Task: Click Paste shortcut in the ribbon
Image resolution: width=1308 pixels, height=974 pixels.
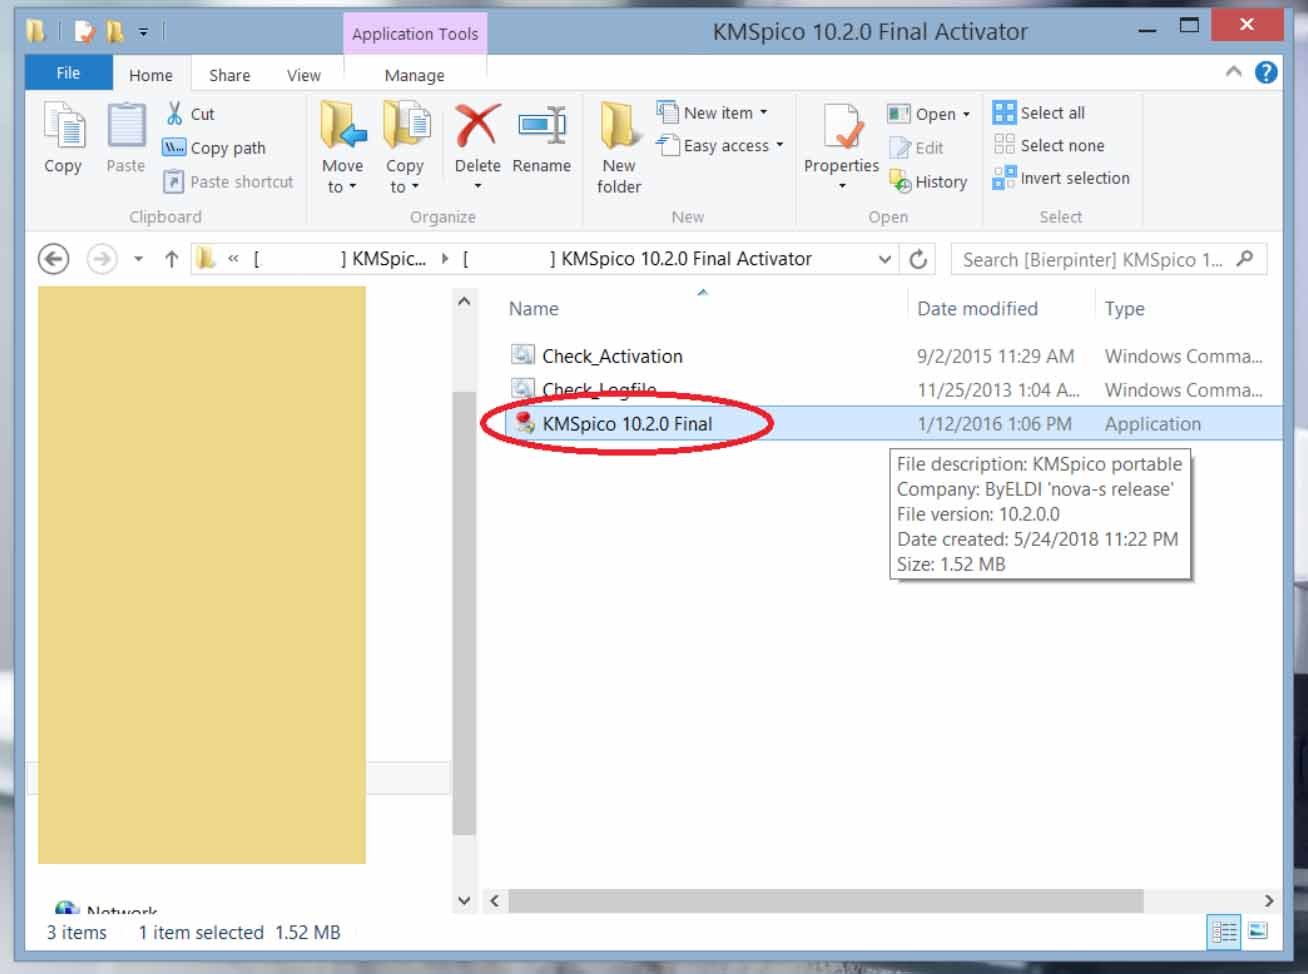Action: (229, 181)
